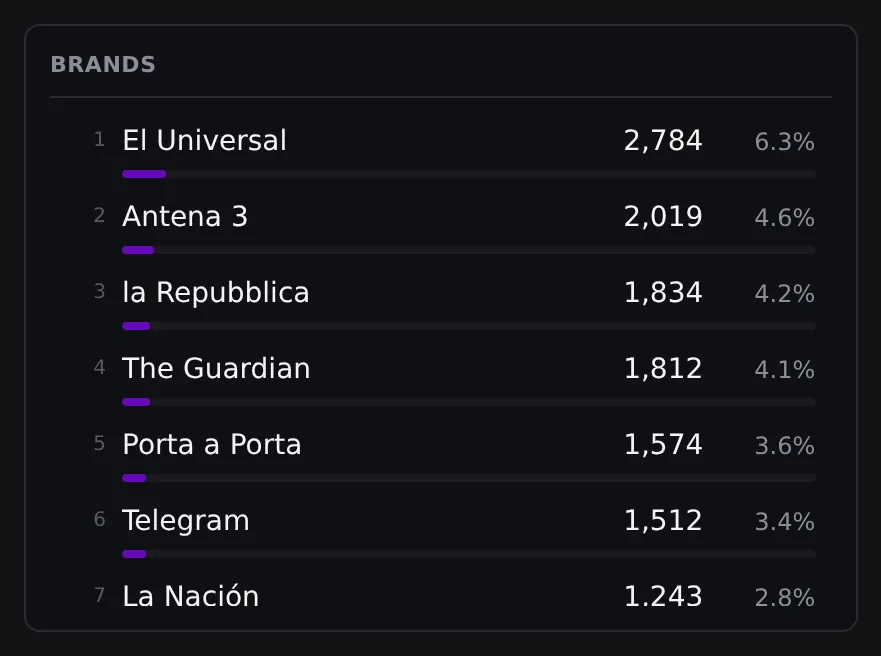881x656 pixels.
Task: Click the 2,019 count value
Action: (x=663, y=216)
